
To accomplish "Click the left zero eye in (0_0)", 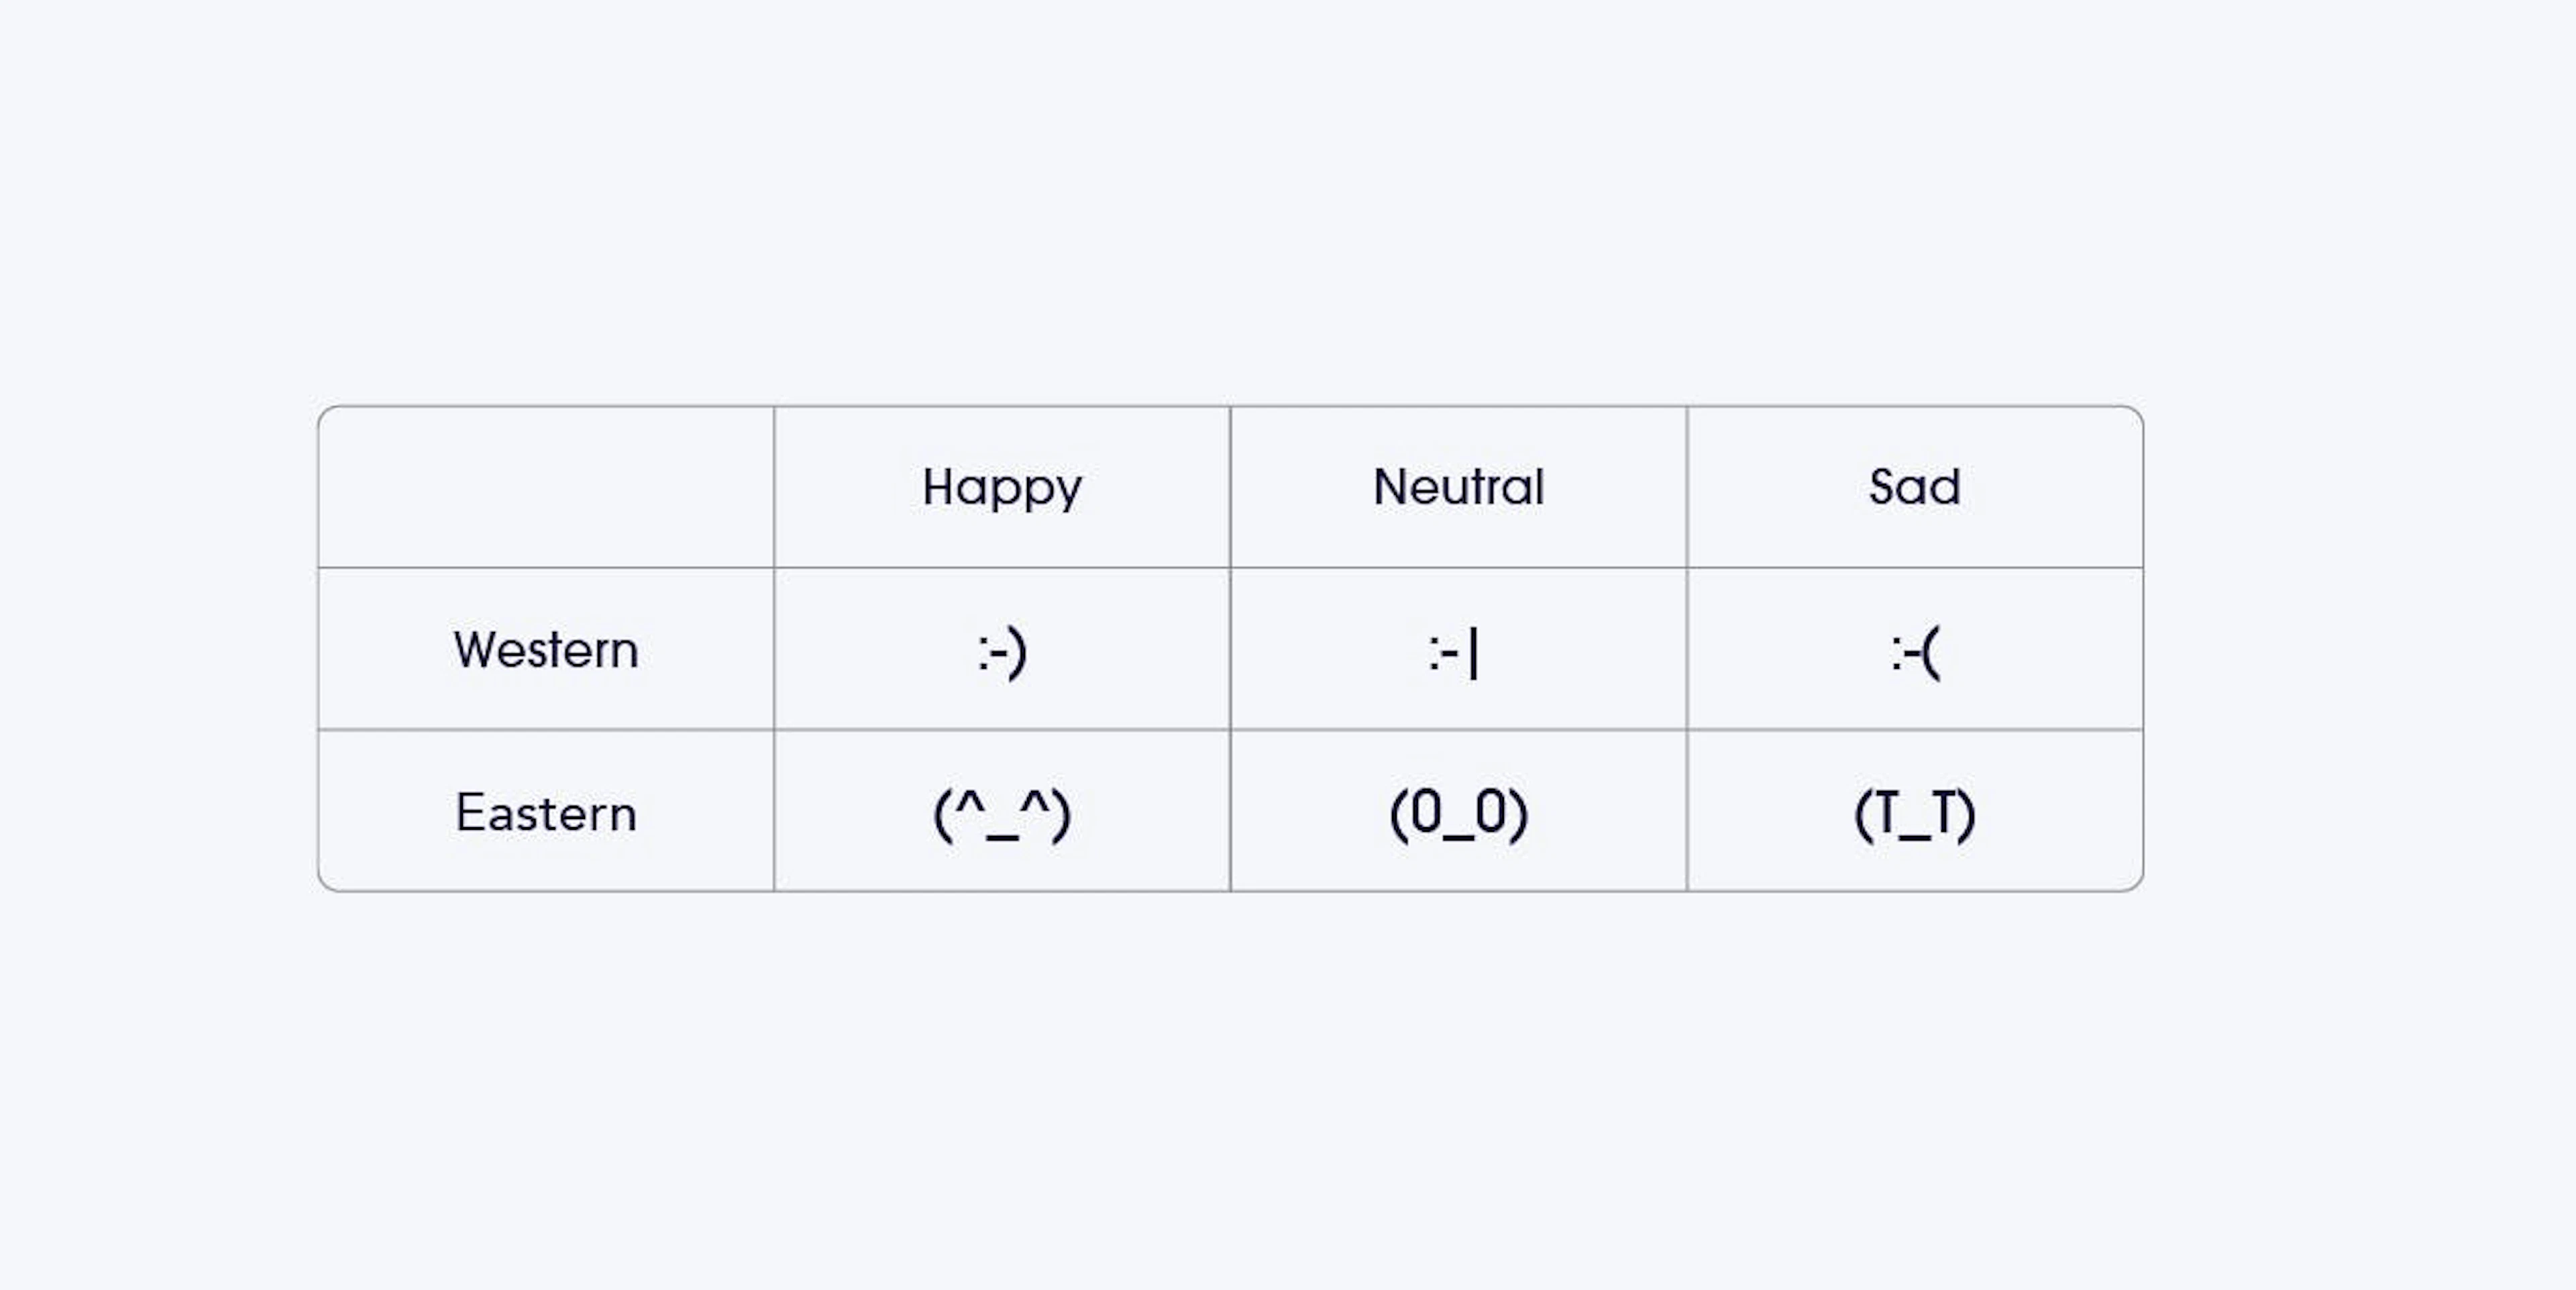I will 1426,812.
